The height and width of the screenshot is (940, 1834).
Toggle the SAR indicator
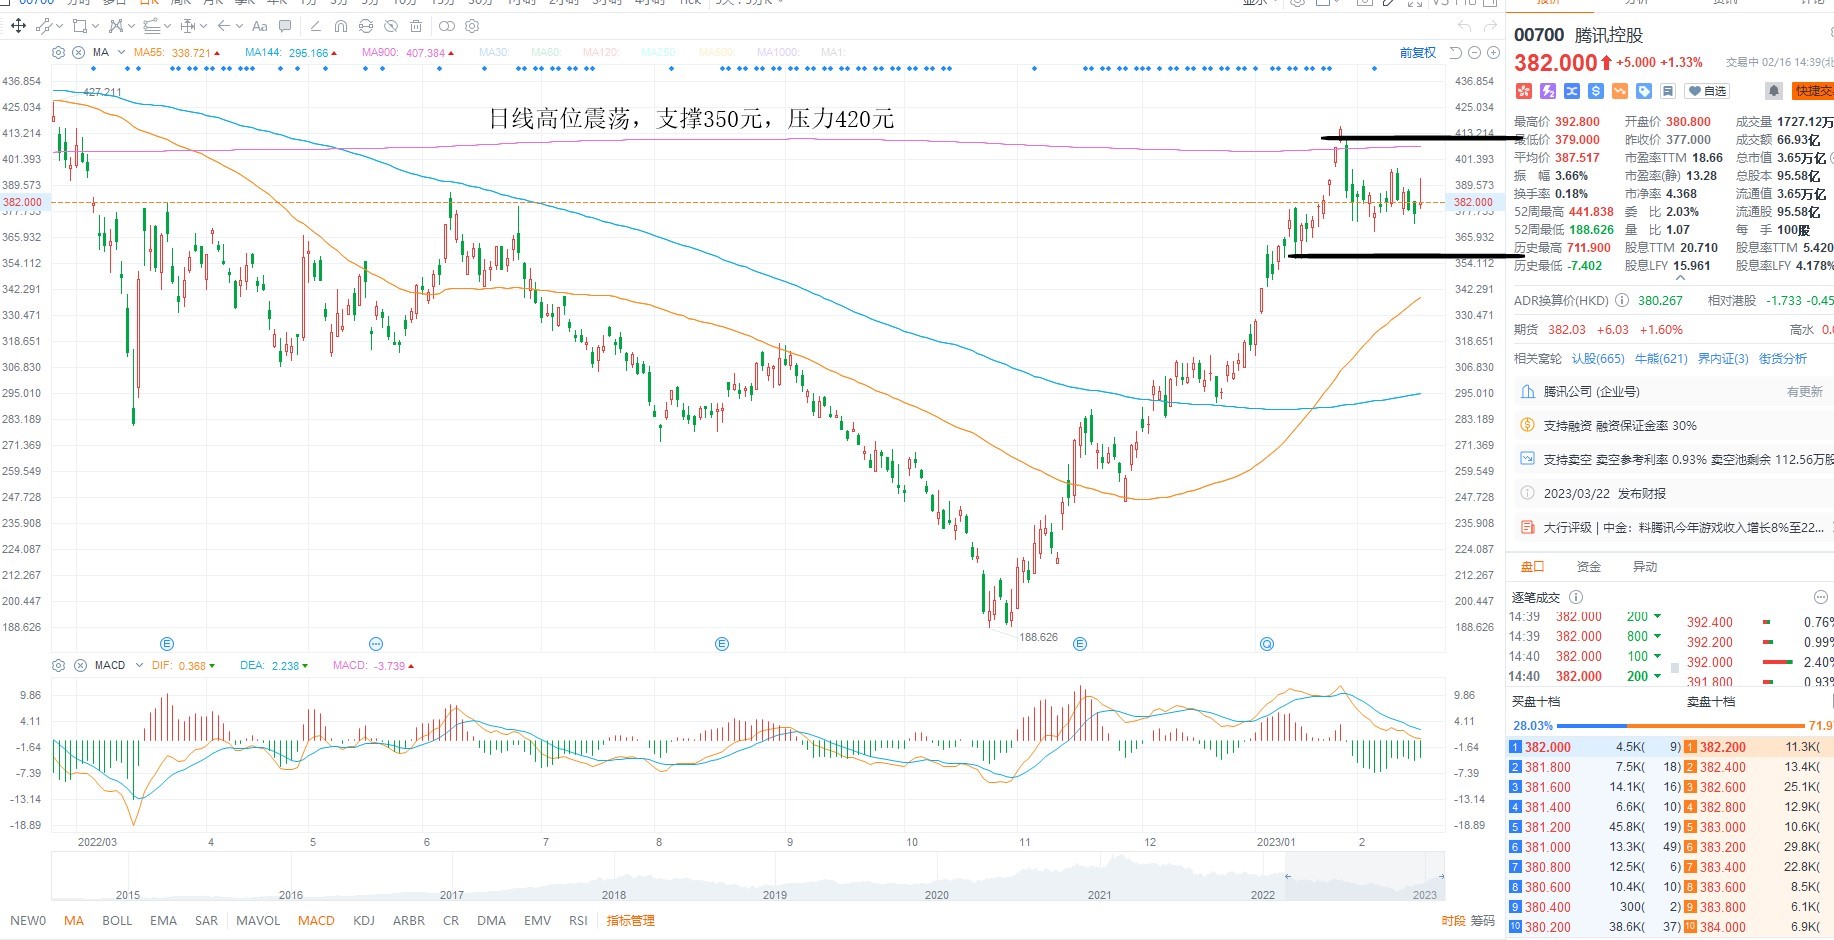206,921
